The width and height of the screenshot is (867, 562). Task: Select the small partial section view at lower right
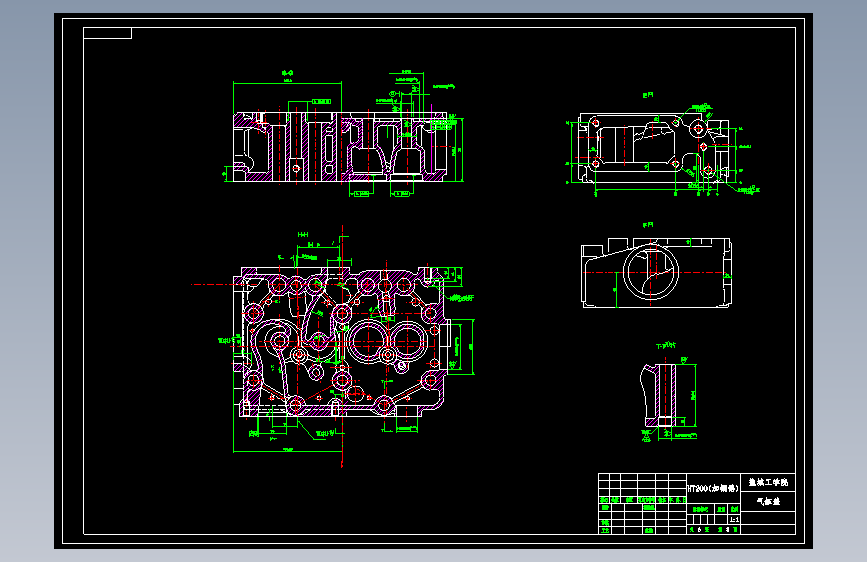pyautogui.click(x=659, y=394)
